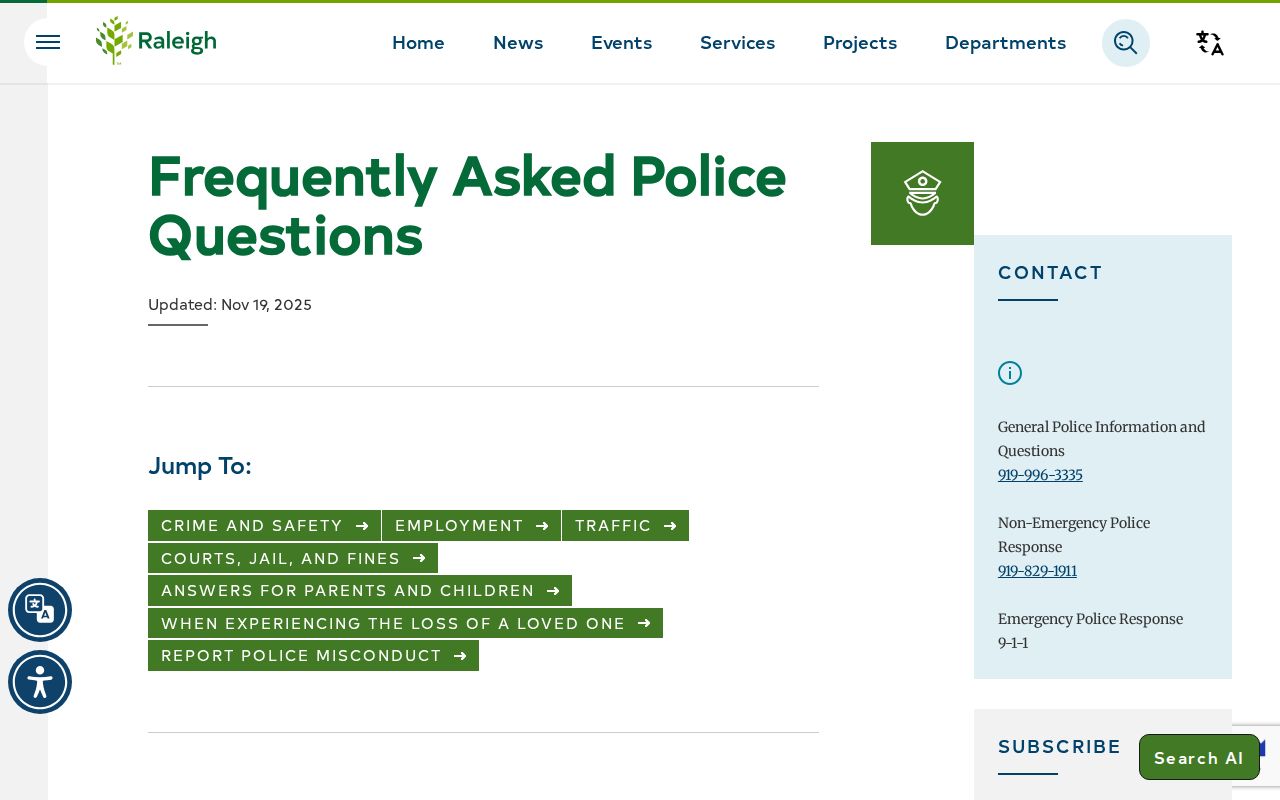Go to Home in navigation
This screenshot has height=800, width=1280.
tap(418, 43)
